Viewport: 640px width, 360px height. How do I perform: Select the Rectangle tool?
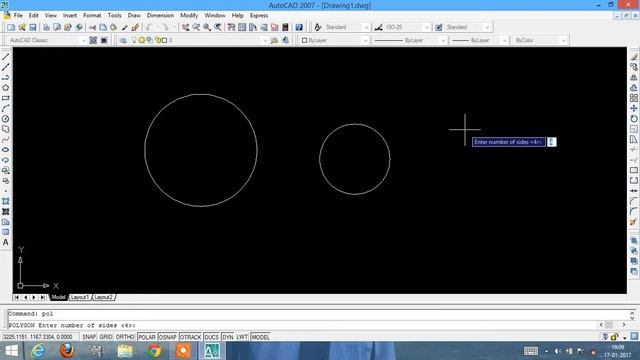point(6,98)
